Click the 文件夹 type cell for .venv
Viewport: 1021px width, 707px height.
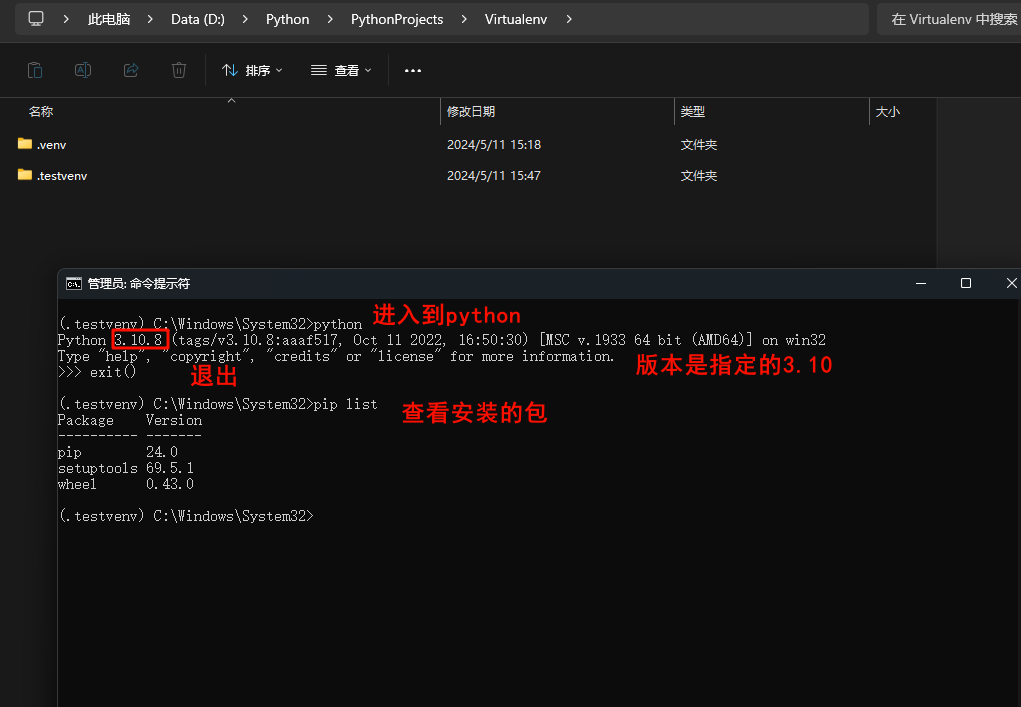tap(699, 145)
